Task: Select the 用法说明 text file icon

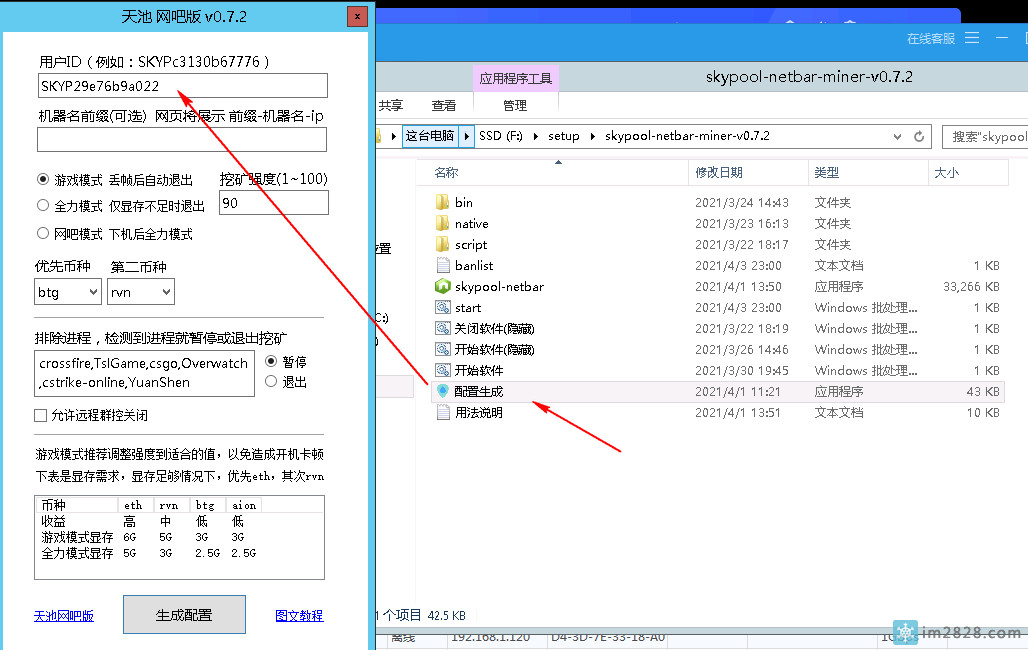Action: tap(443, 412)
